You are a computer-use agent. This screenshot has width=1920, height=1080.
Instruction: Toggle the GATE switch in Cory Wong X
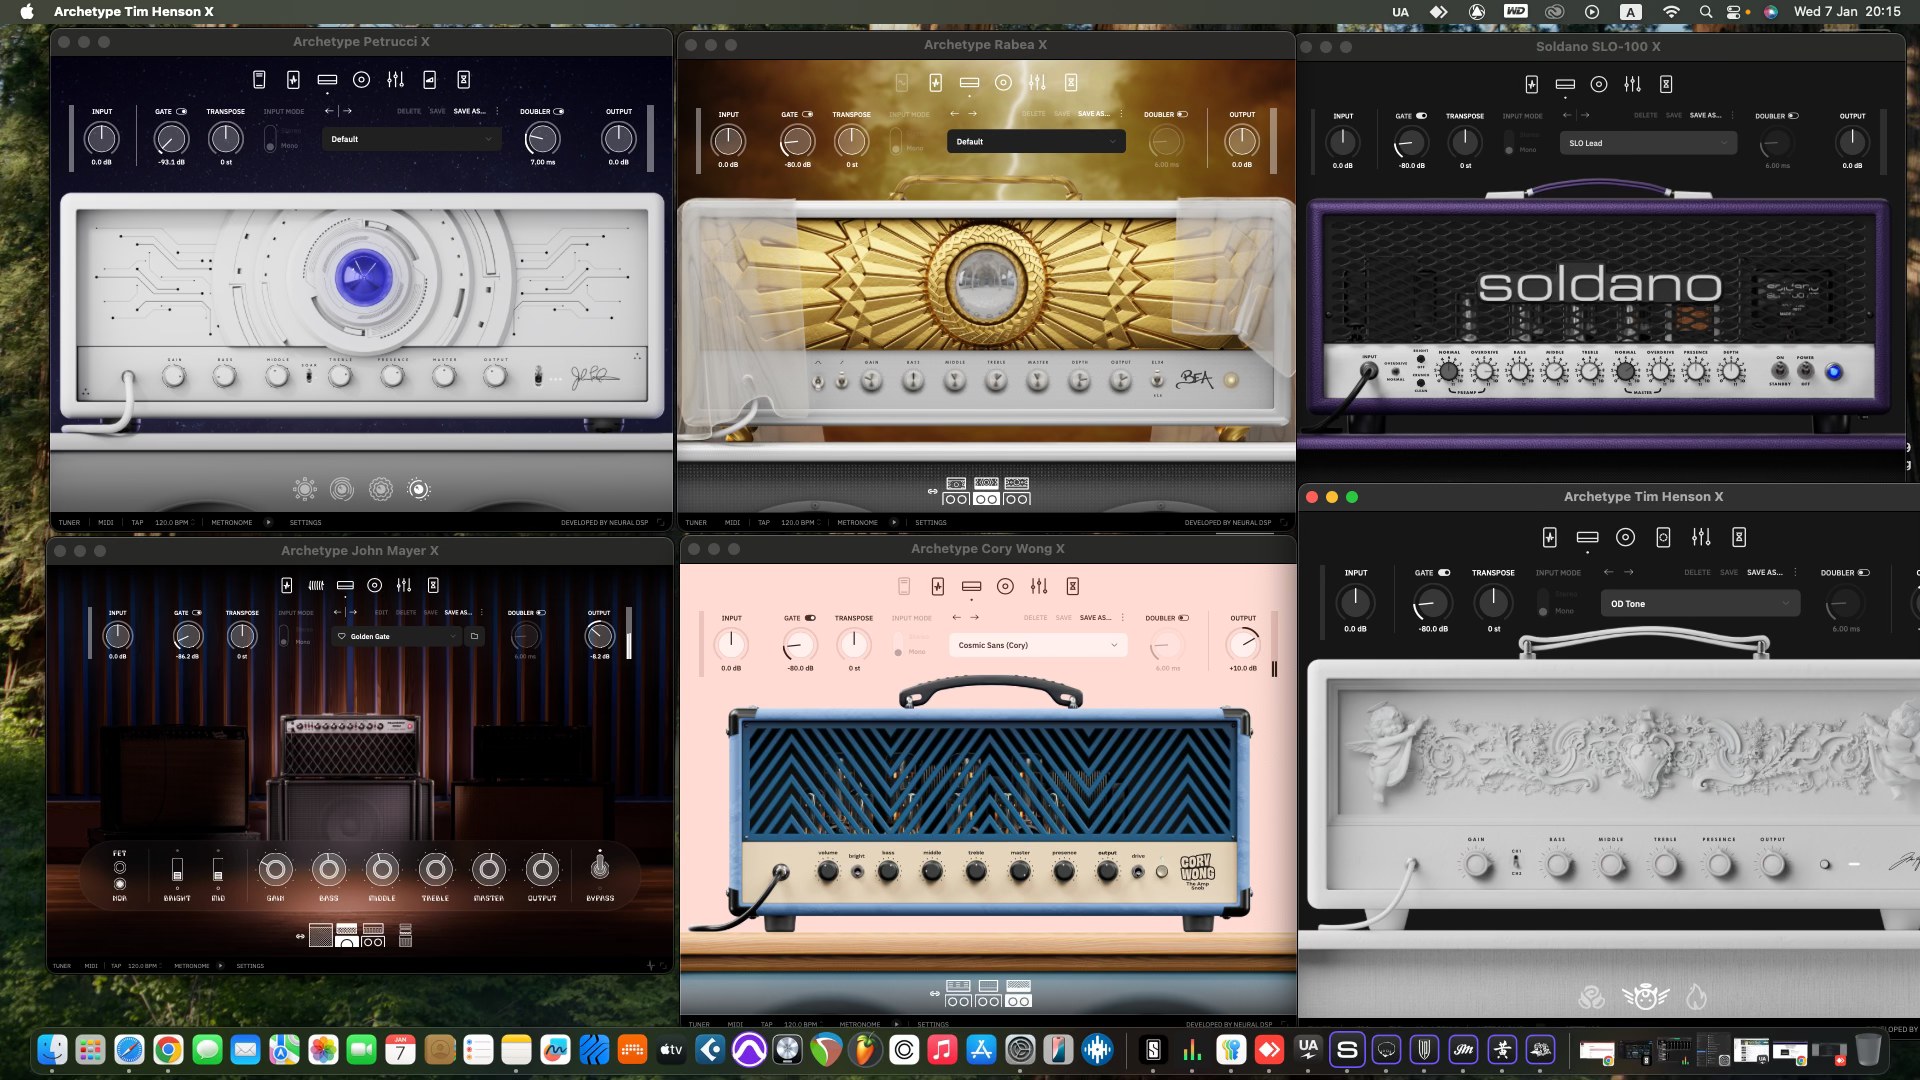pyautogui.click(x=810, y=618)
